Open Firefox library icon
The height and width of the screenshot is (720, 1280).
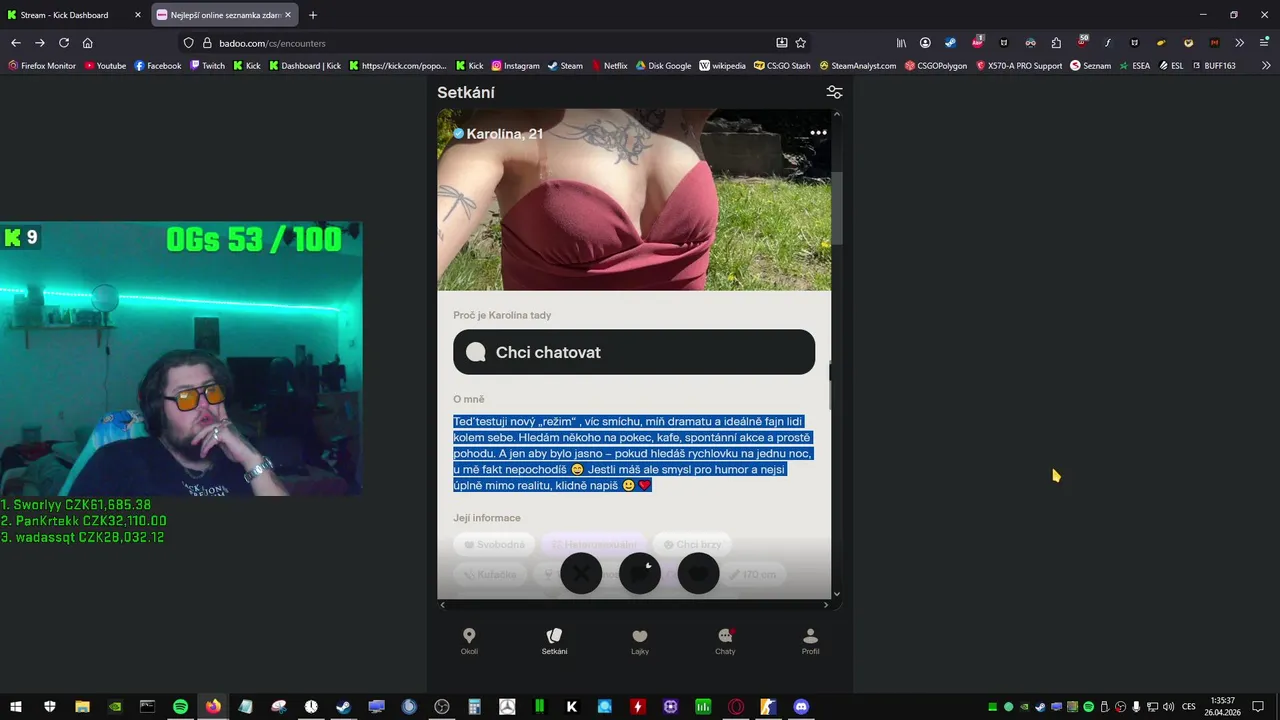[x=901, y=43]
